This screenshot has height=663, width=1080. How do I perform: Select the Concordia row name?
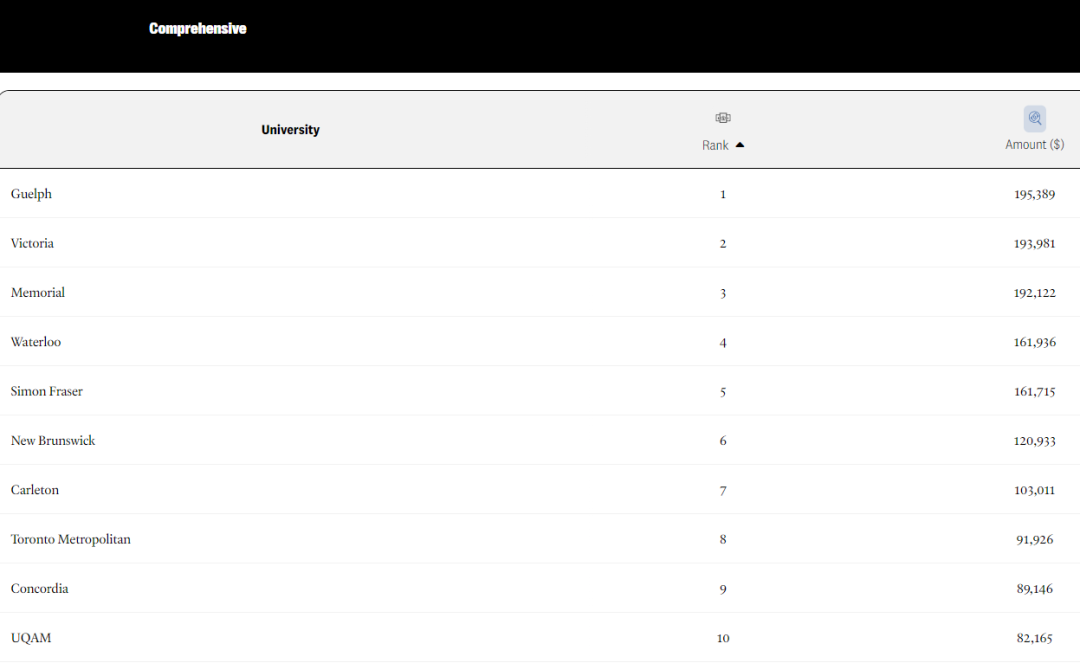pos(39,589)
